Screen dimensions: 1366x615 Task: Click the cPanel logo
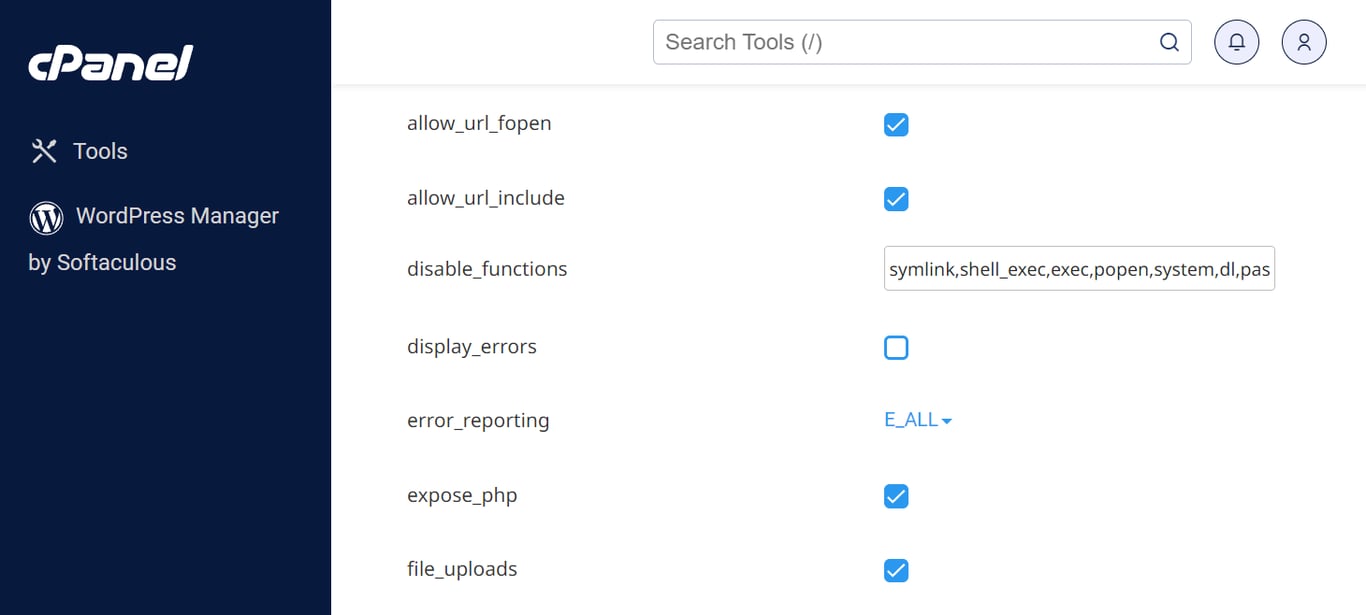(x=110, y=63)
